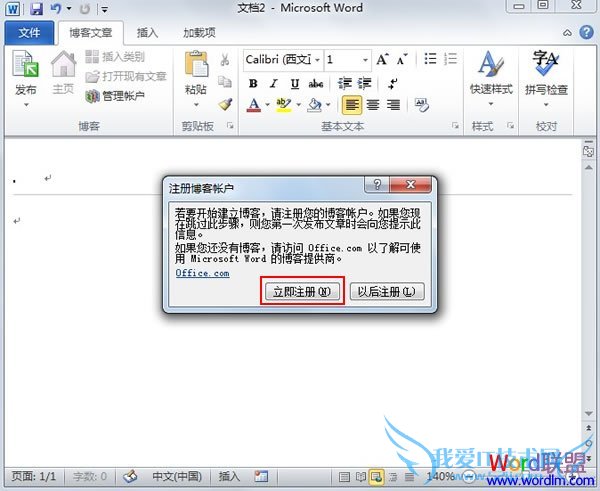This screenshot has height=491, width=600.
Task: Click Register Now (立即注册) button
Action: coord(302,292)
